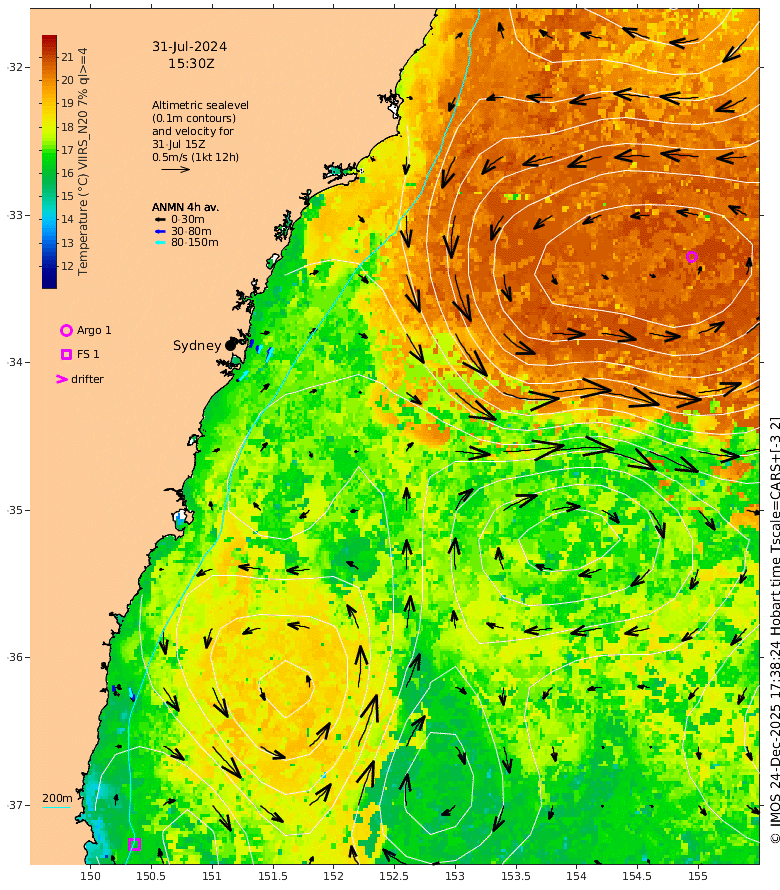Click the IMOS copyright text on right edge
780x890 pixels.
point(774,630)
